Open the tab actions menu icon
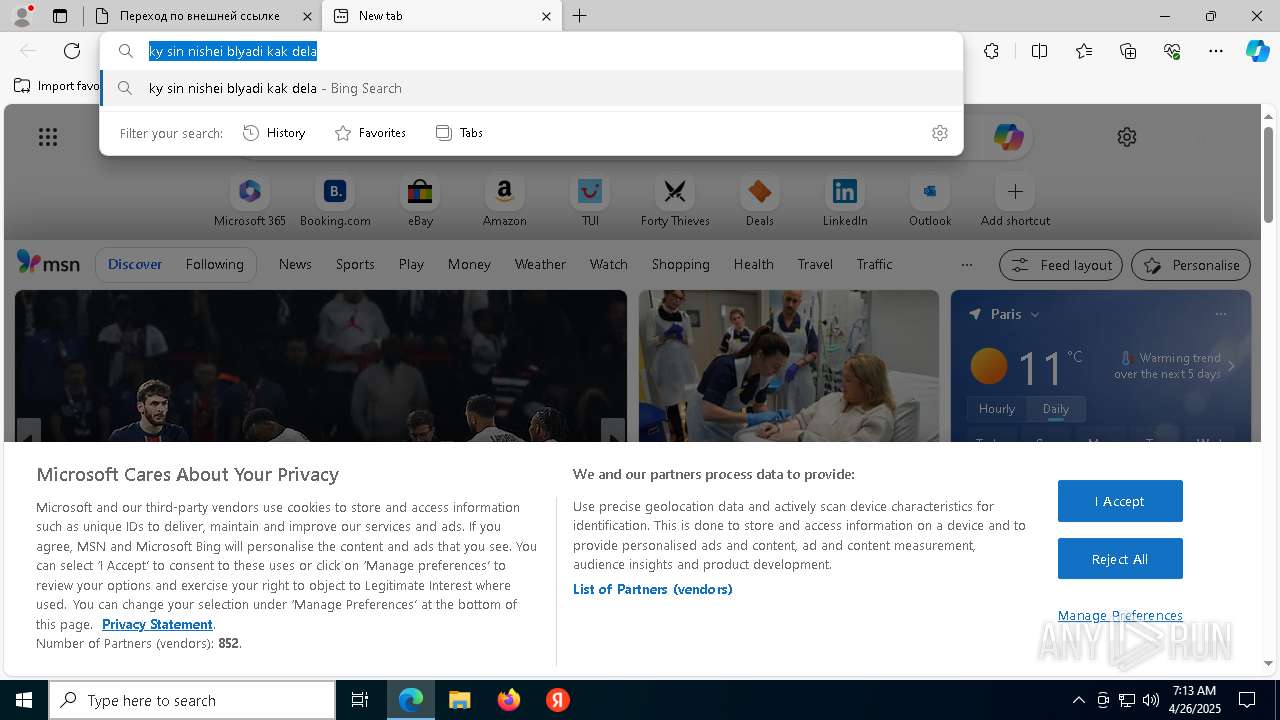 pos(60,16)
